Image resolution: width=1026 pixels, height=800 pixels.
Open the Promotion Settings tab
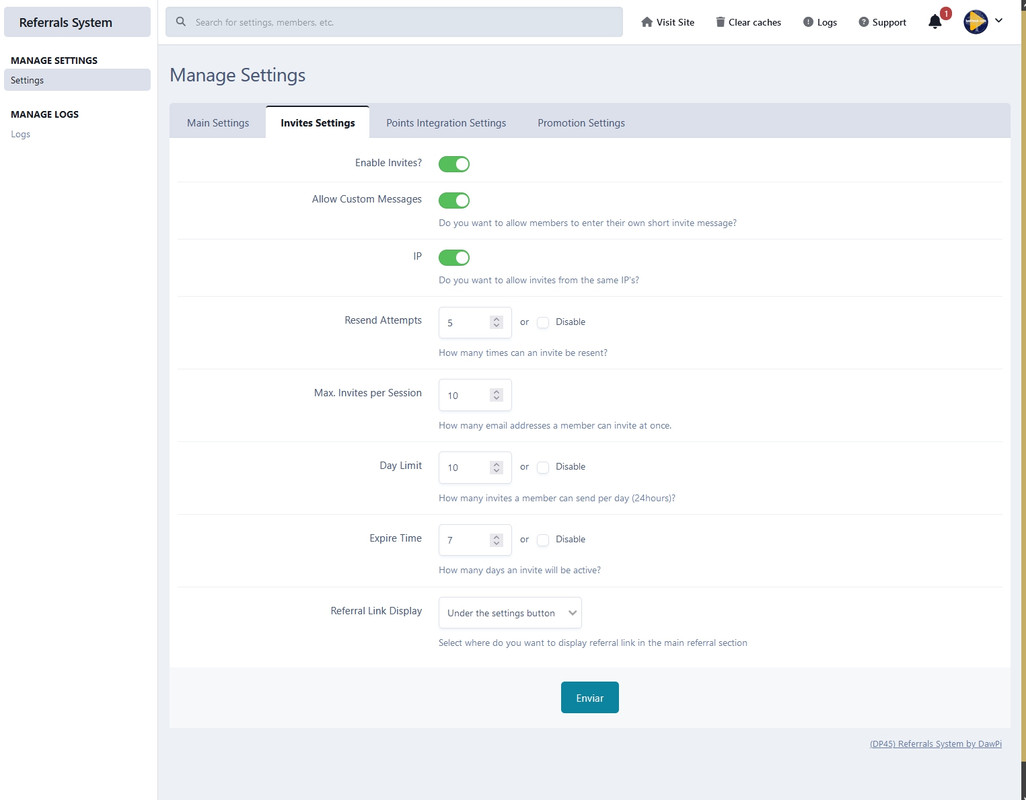pyautogui.click(x=581, y=123)
